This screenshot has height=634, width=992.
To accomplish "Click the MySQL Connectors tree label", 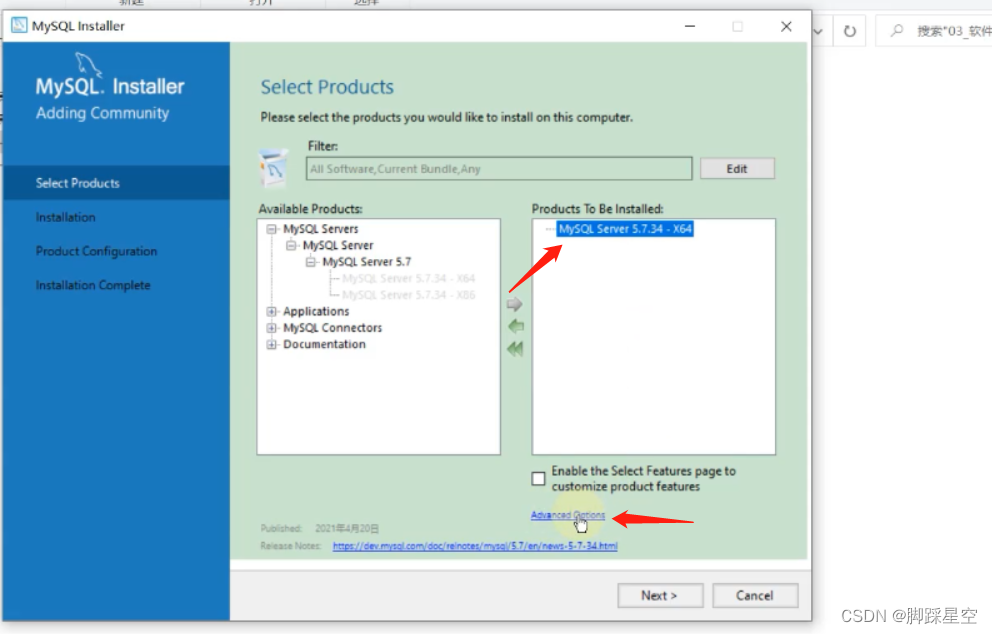I will (x=333, y=328).
